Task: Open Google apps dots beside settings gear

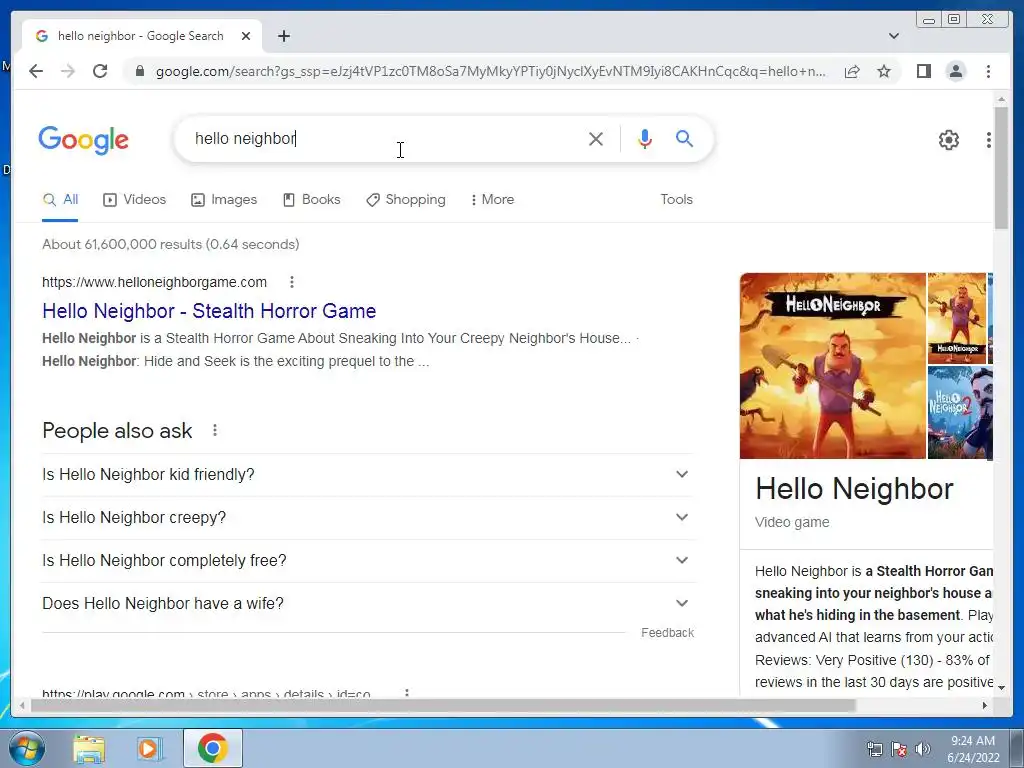Action: (988, 139)
